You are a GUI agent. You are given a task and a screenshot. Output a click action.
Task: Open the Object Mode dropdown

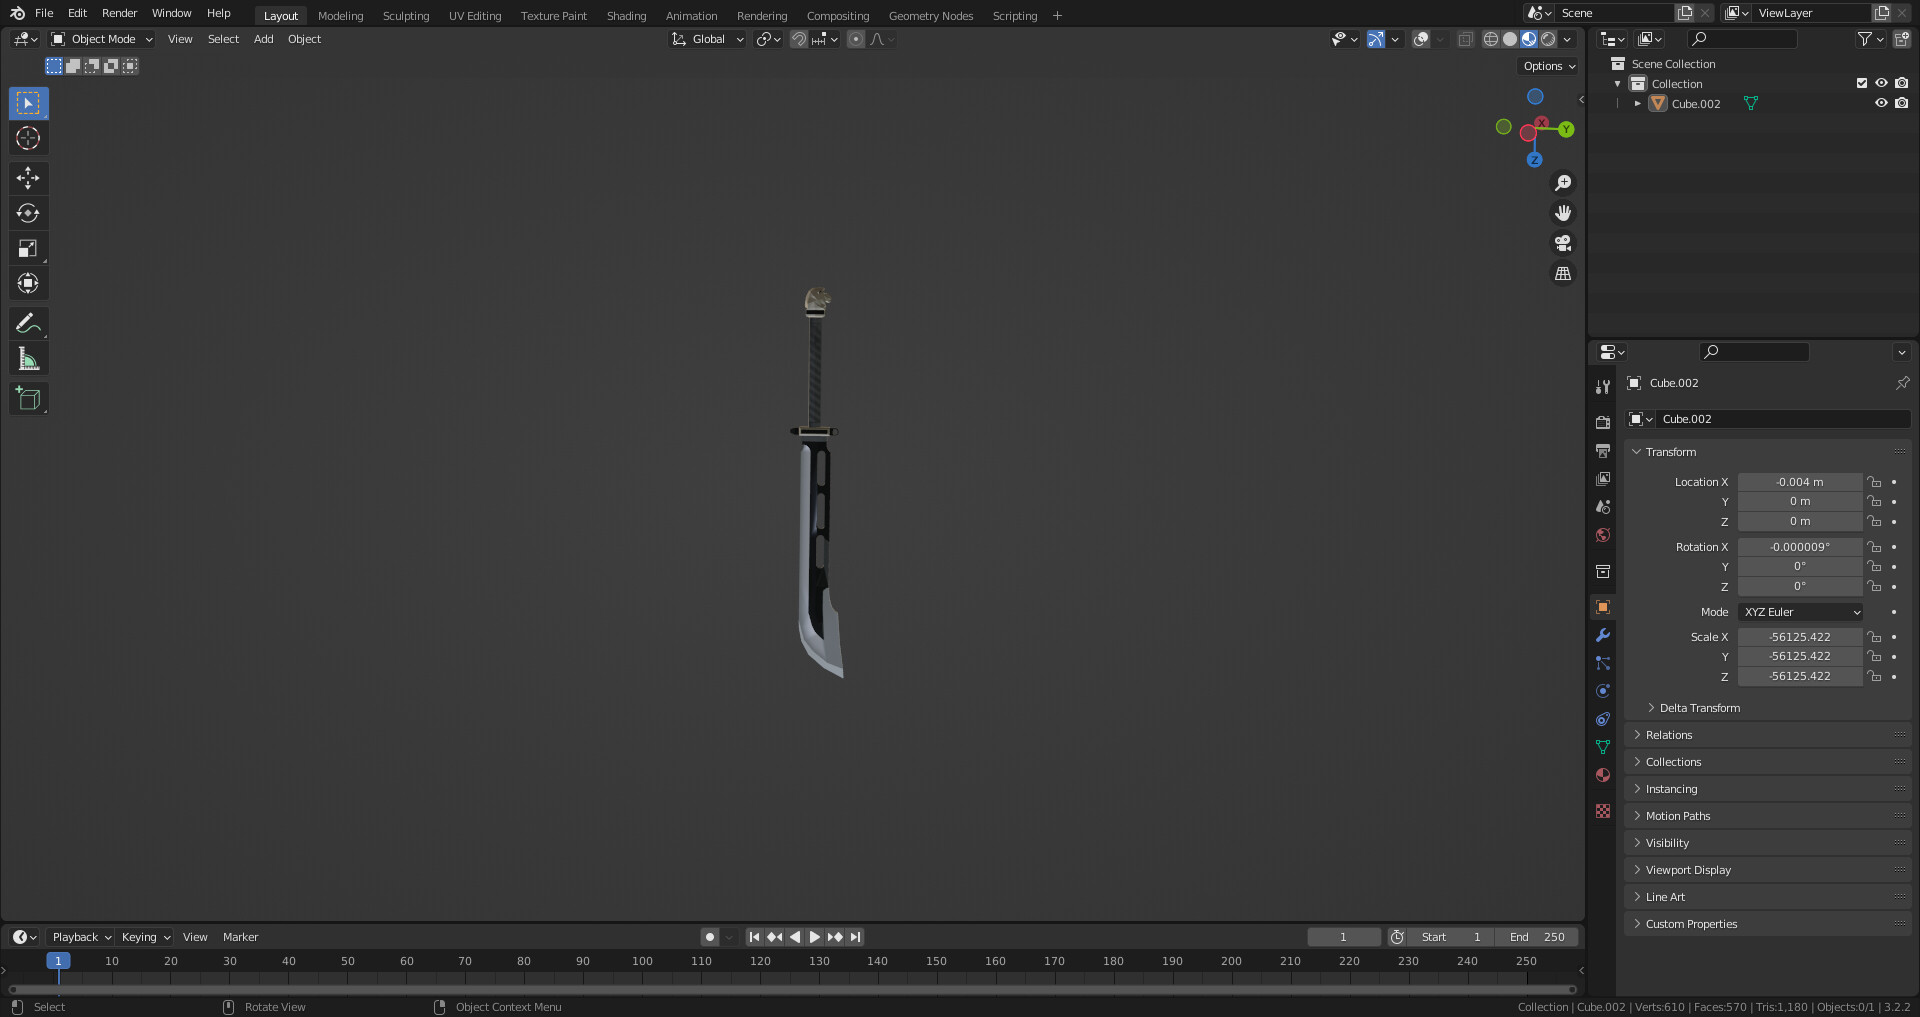coord(101,39)
